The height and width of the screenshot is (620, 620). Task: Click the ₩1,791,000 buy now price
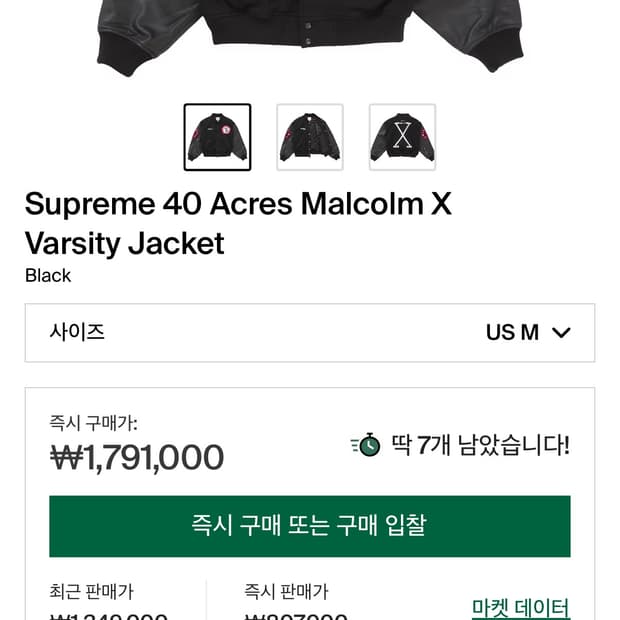137,457
